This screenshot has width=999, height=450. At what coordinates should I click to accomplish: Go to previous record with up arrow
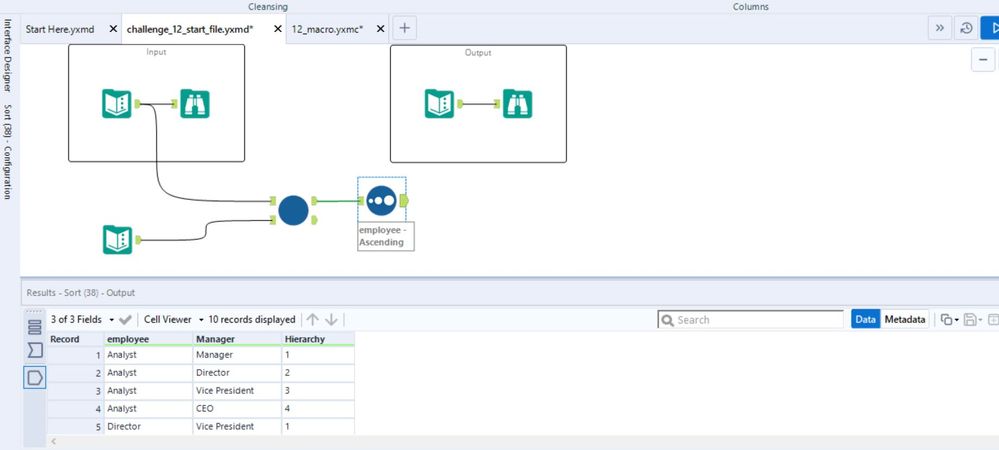(x=312, y=319)
